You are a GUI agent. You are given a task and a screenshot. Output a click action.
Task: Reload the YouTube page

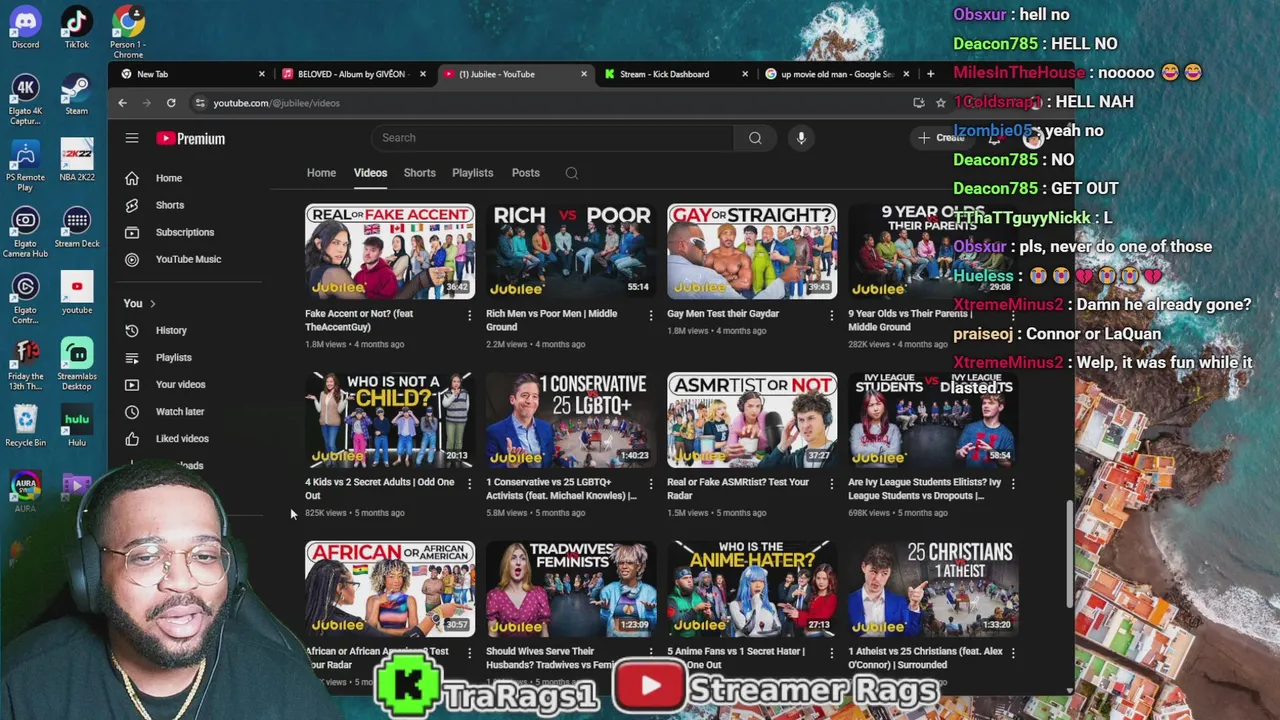click(171, 103)
